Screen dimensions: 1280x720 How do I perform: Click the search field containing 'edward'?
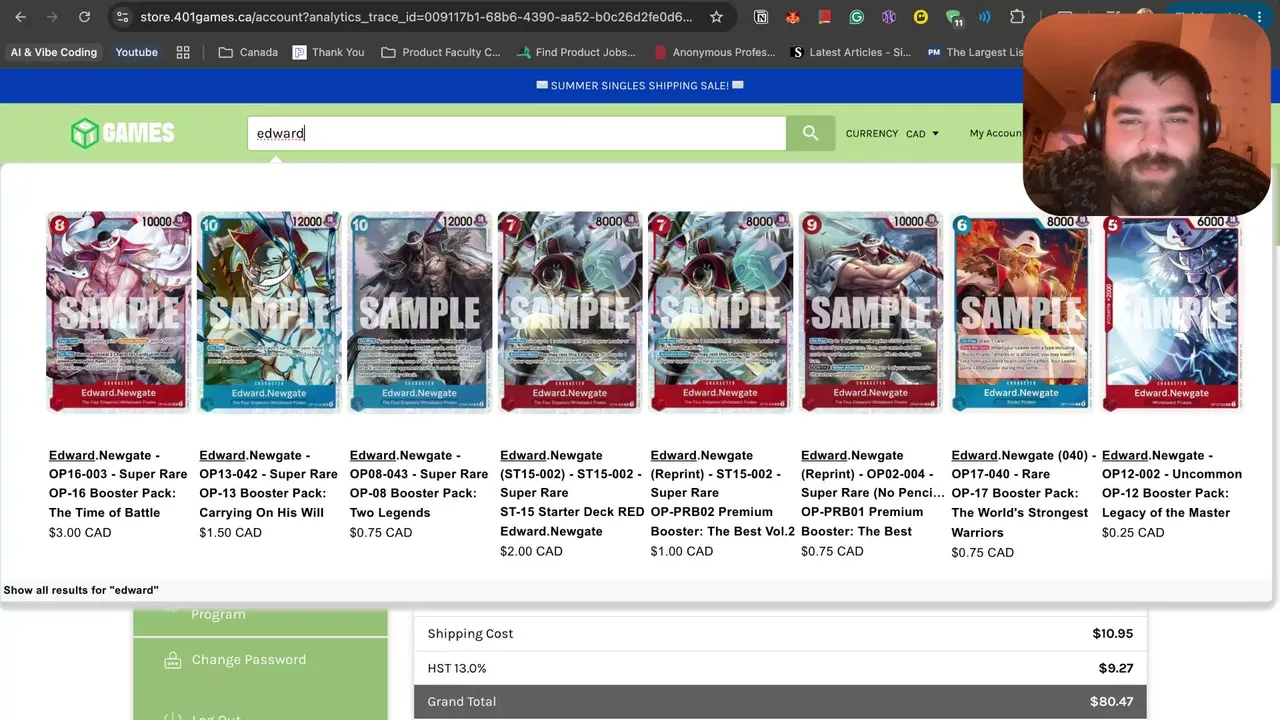517,133
